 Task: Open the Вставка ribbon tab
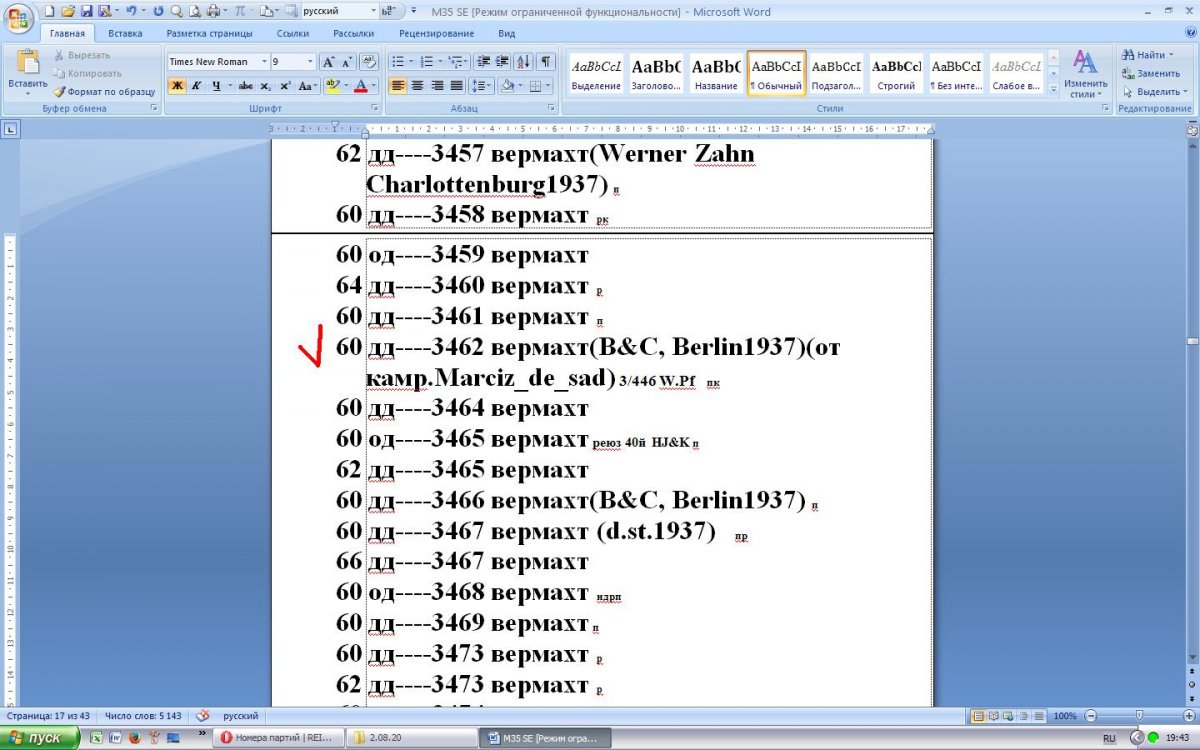tap(125, 33)
